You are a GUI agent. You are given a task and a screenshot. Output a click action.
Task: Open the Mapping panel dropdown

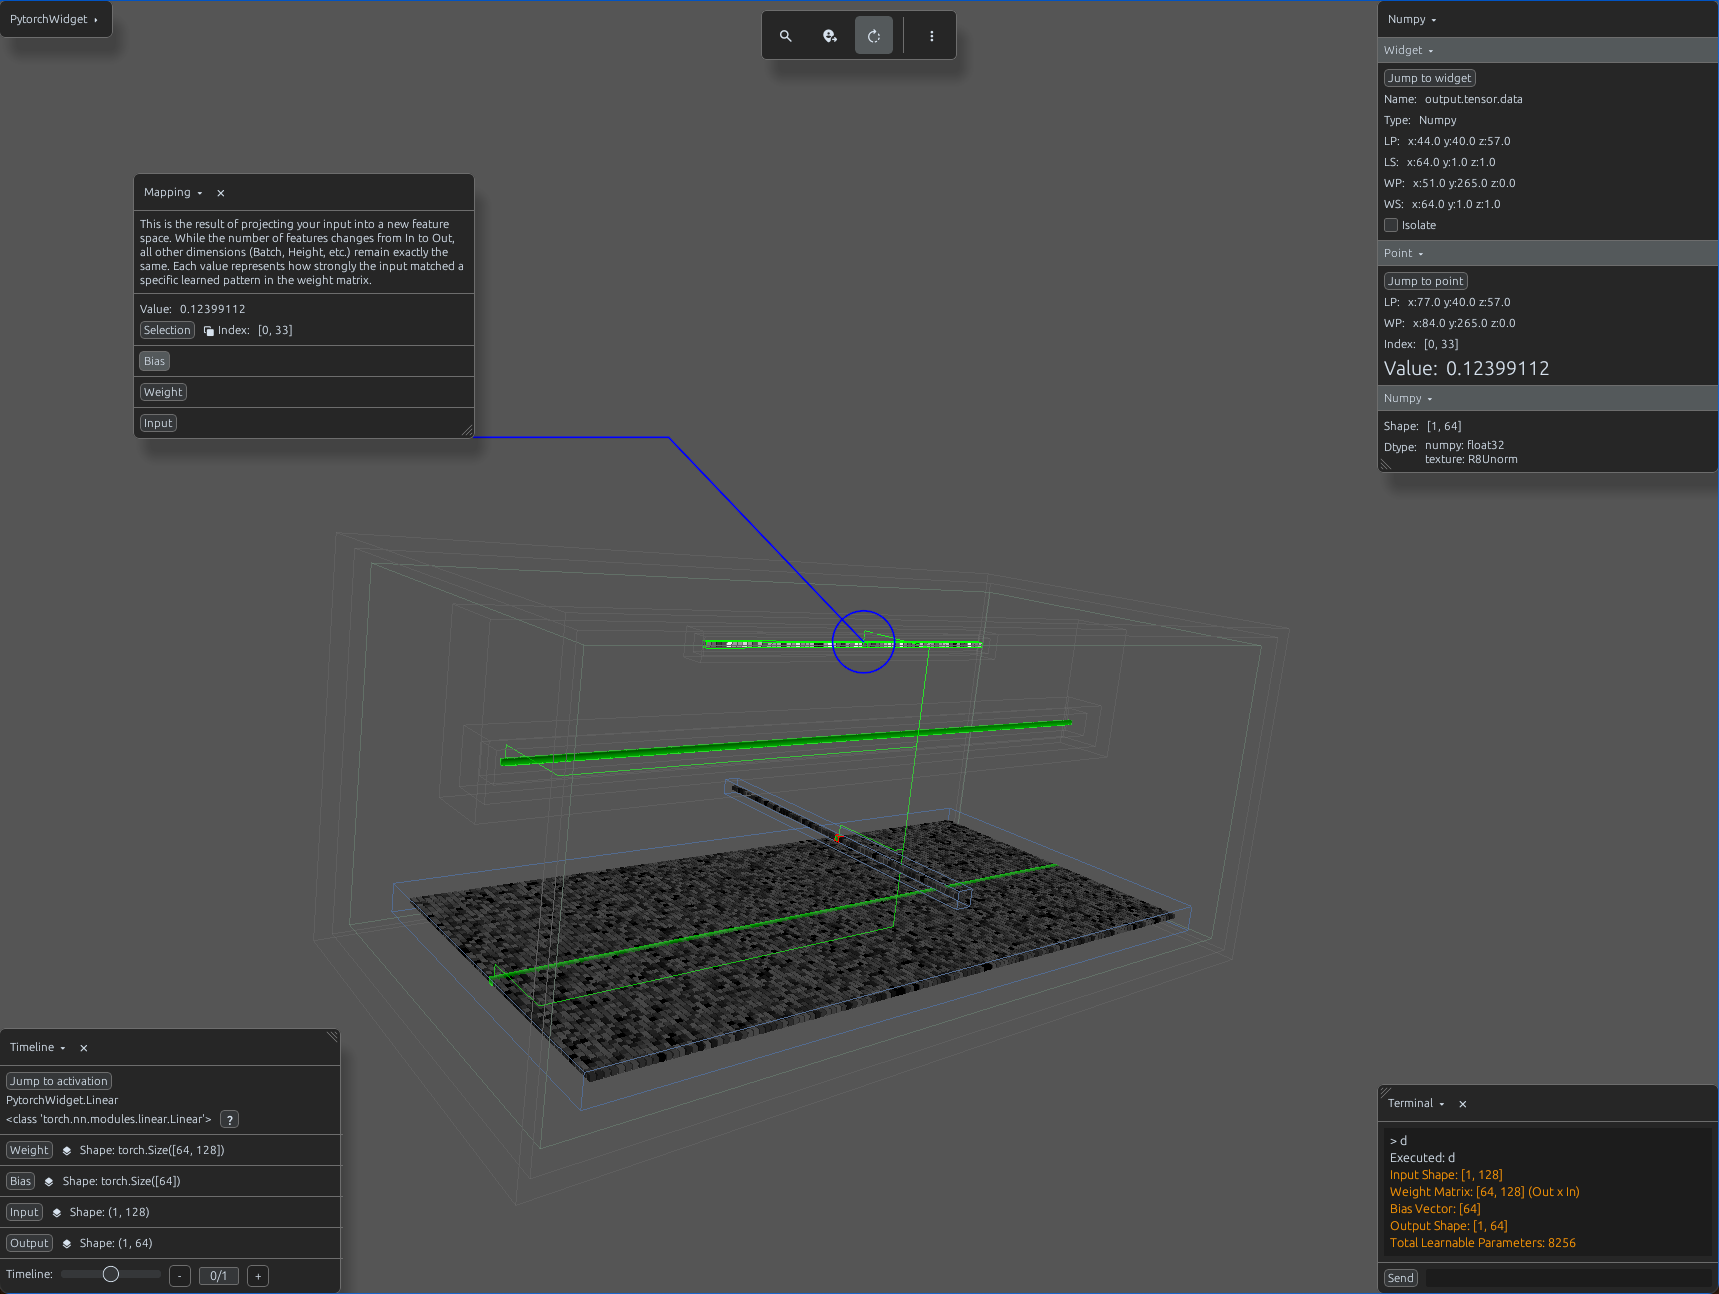click(173, 193)
